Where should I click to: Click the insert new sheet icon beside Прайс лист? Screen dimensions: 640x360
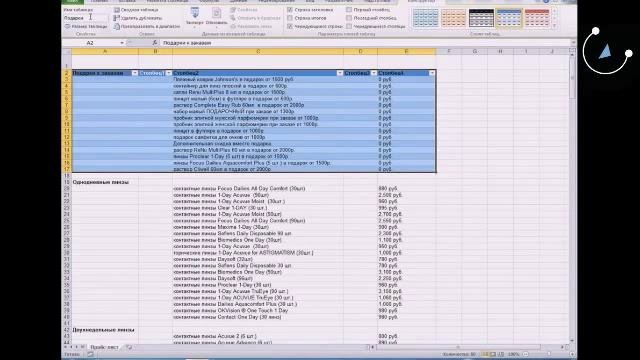(129, 347)
